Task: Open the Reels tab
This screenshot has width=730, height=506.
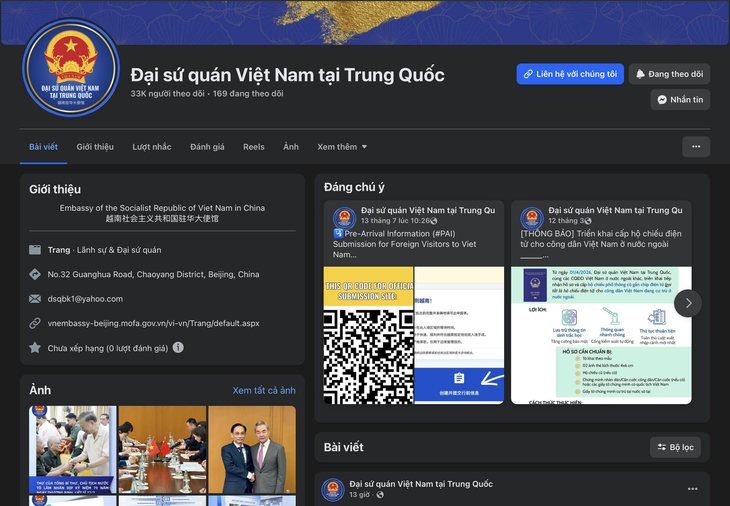Action: pyautogui.click(x=254, y=147)
